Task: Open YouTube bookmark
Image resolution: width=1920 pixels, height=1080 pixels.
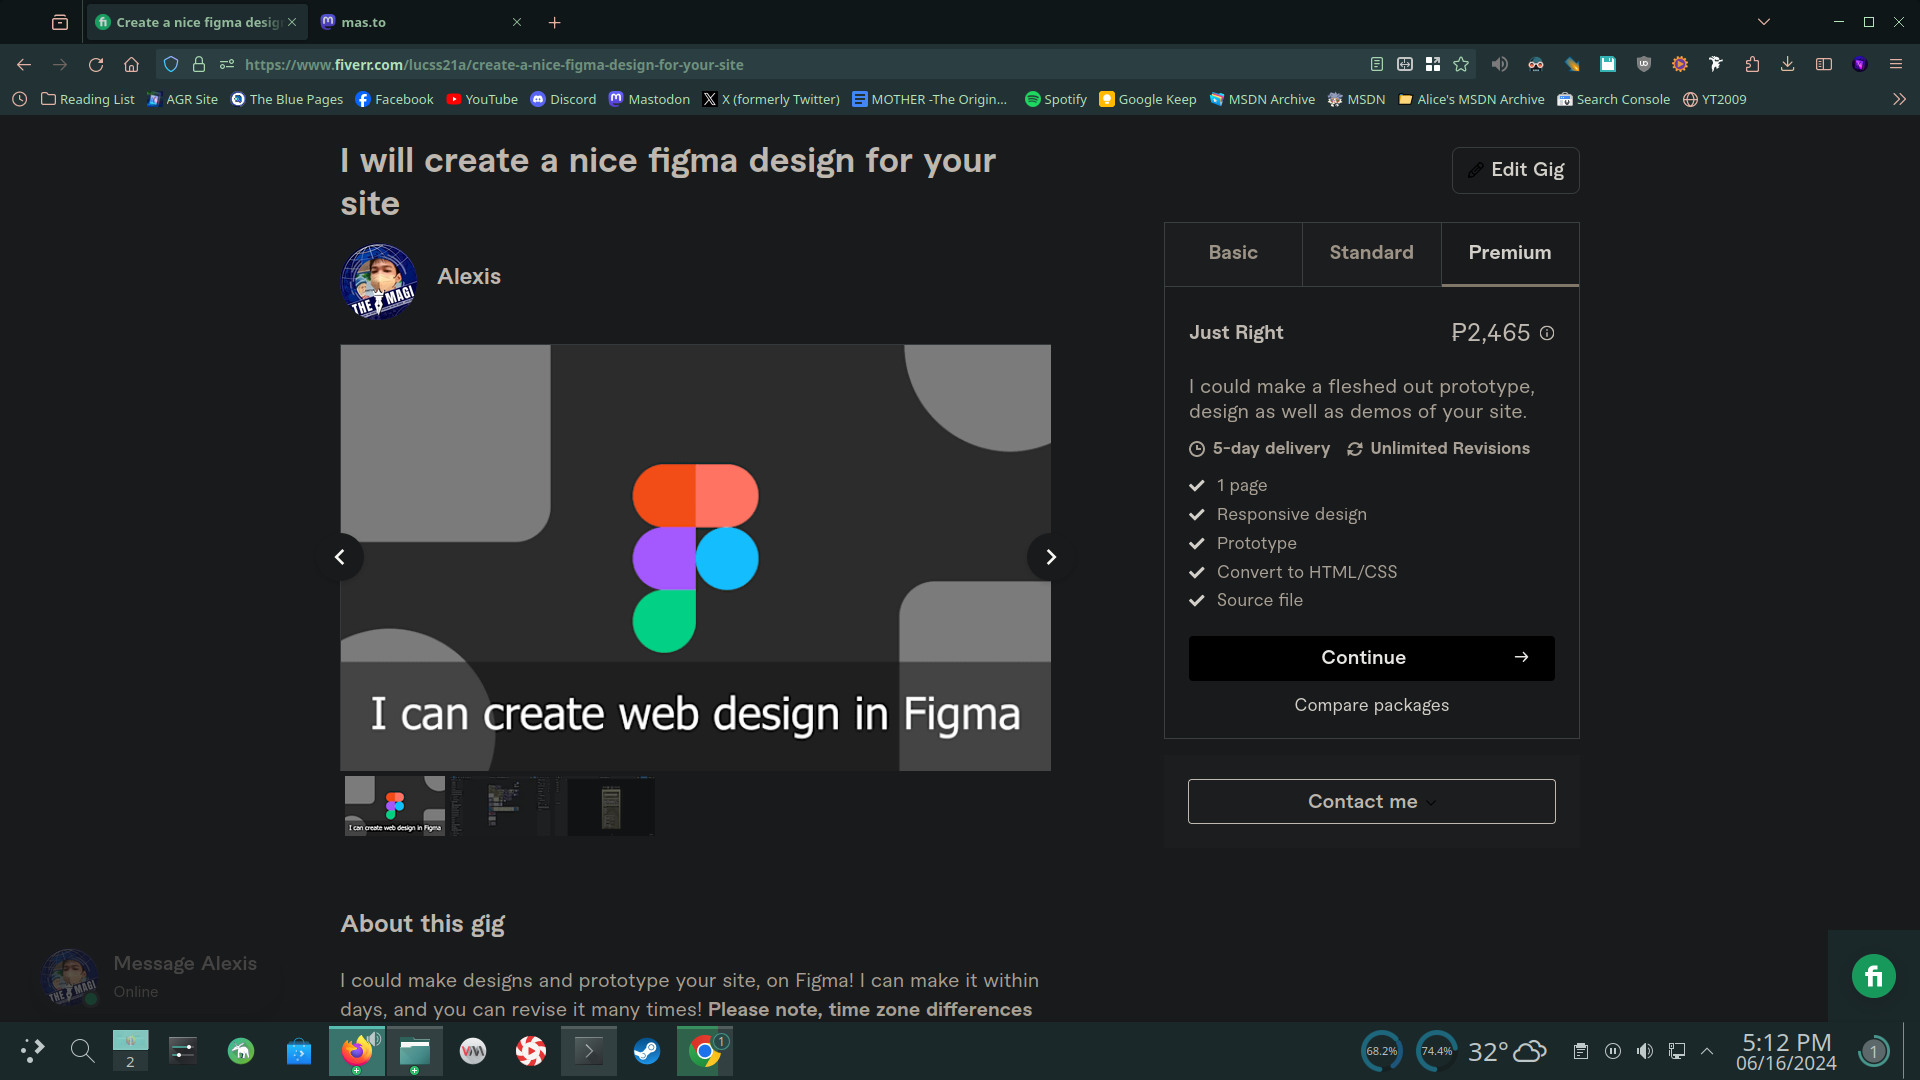Action: [x=482, y=99]
